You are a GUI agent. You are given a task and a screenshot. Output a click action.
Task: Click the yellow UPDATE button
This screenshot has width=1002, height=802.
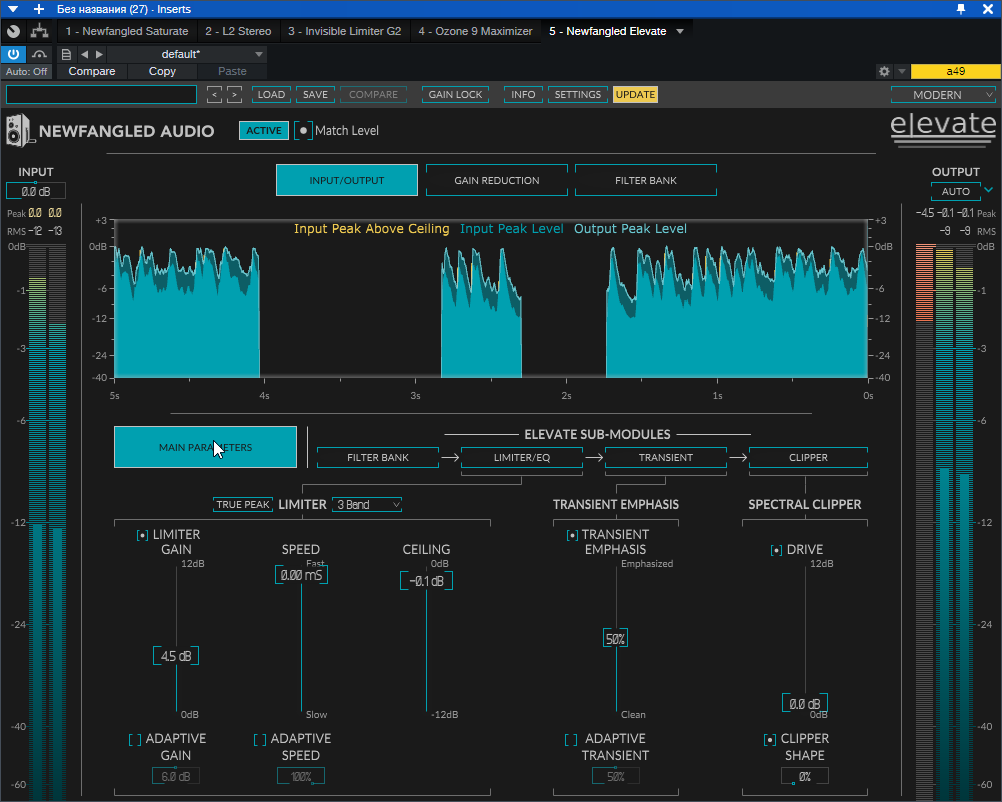pyautogui.click(x=635, y=95)
